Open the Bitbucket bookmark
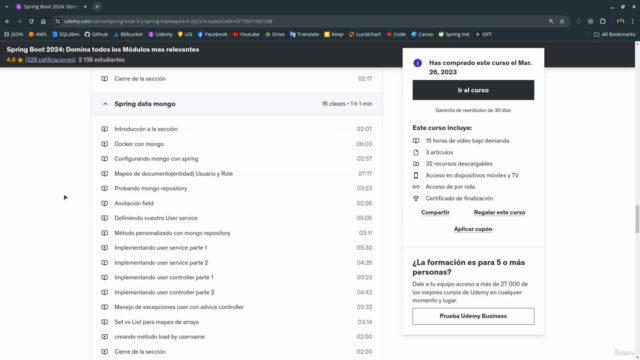 (128, 34)
